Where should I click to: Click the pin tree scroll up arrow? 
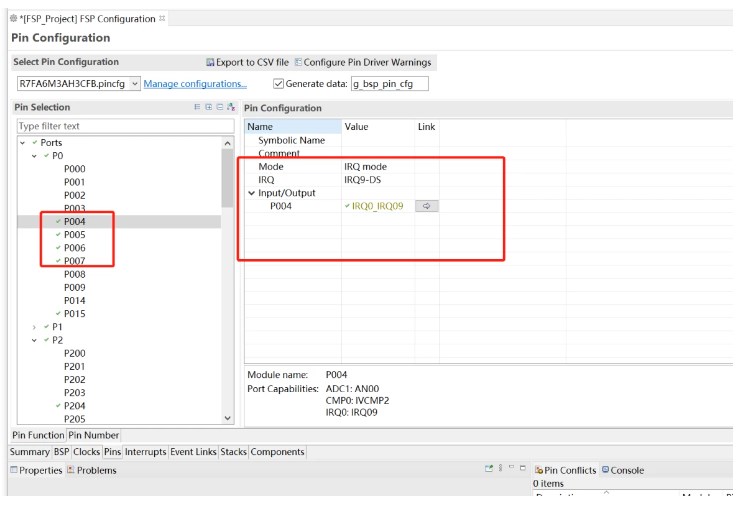228,143
